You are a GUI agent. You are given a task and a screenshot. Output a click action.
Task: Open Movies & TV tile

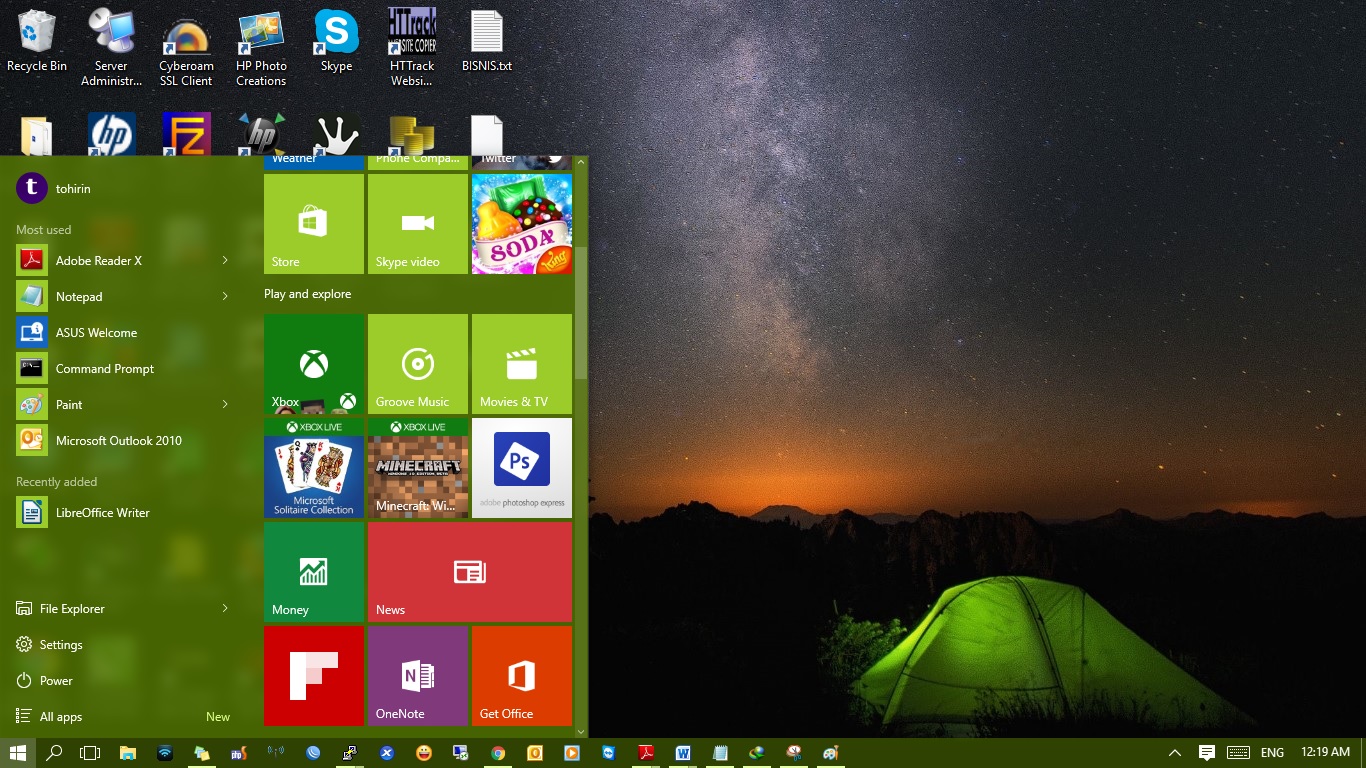point(522,364)
